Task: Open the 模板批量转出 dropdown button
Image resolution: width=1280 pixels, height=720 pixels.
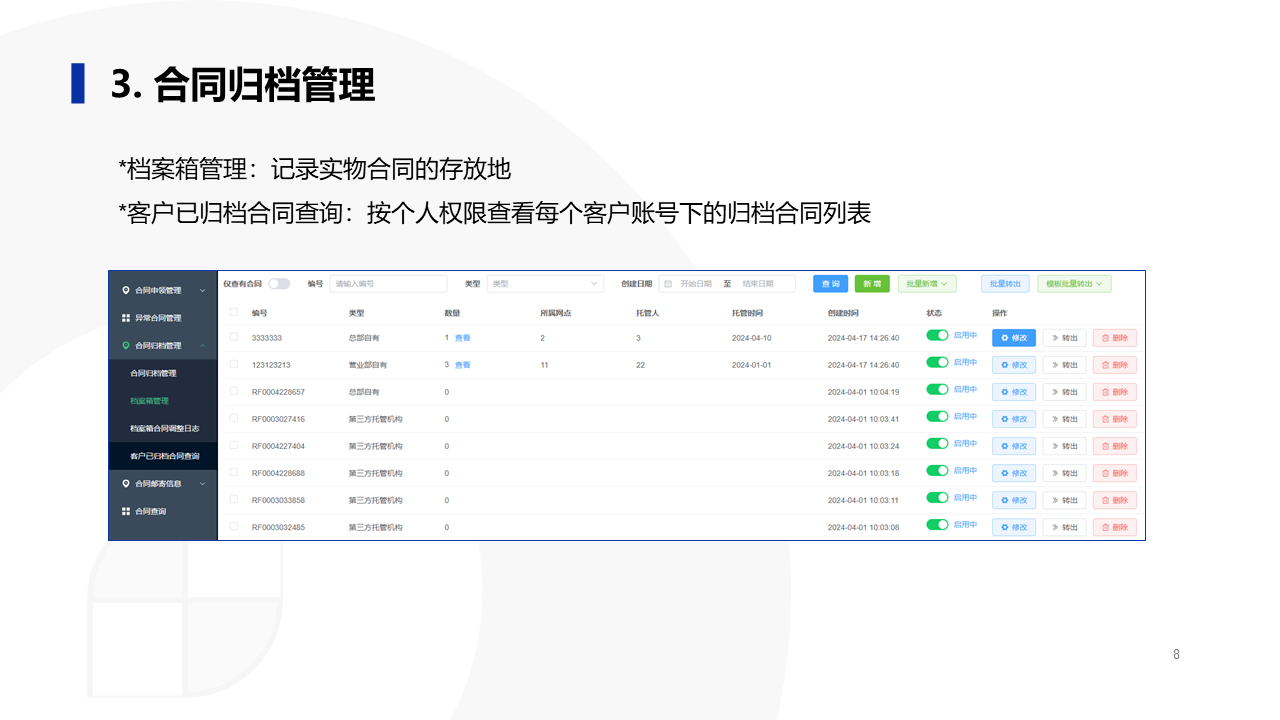Action: (x=1074, y=284)
